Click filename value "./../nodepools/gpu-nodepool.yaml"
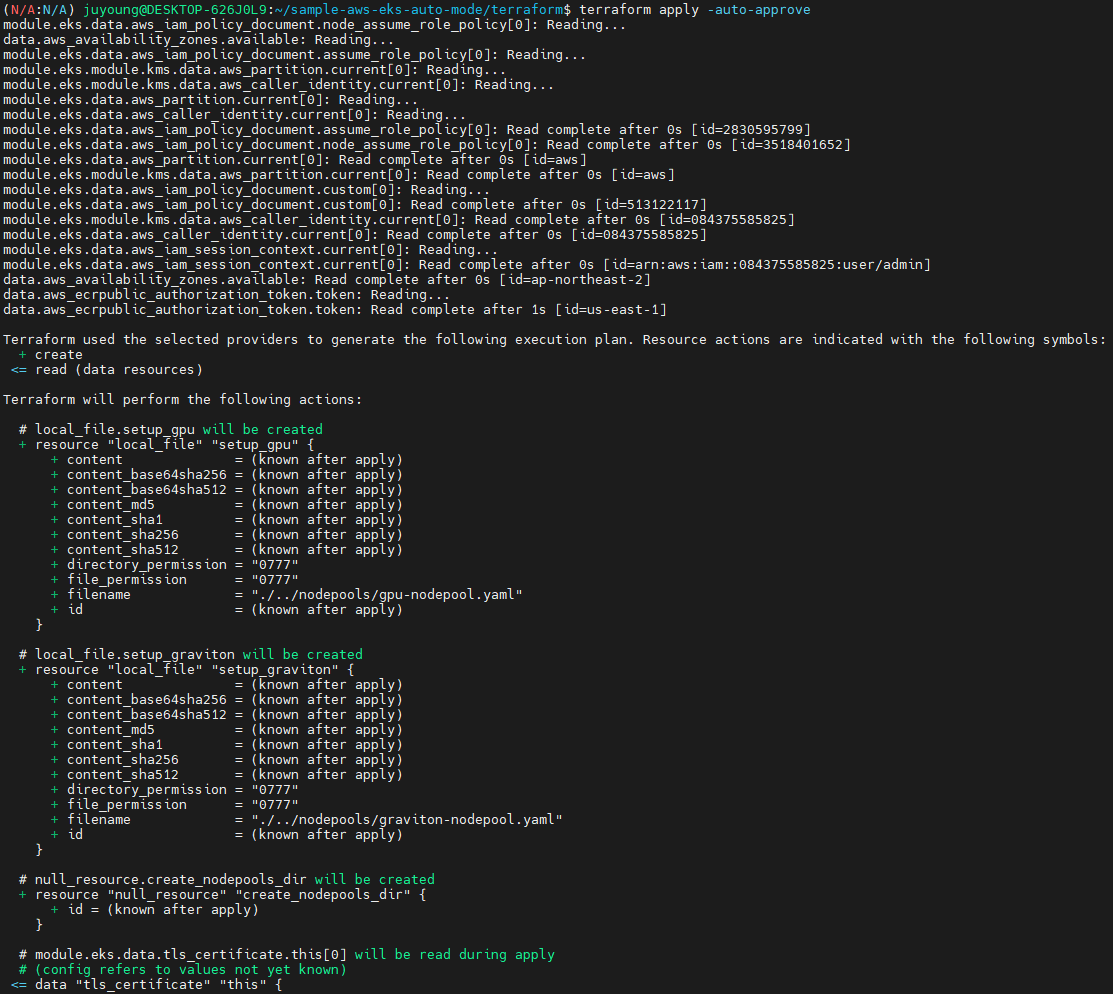This screenshot has width=1113, height=994. 387,594
